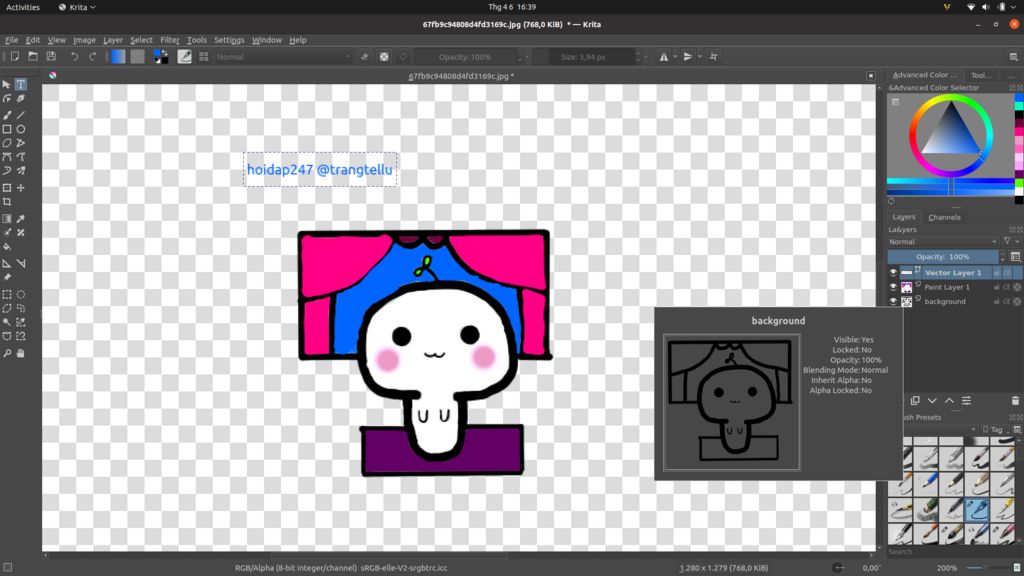
Task: Click the Save document icon
Action: [x=51, y=57]
